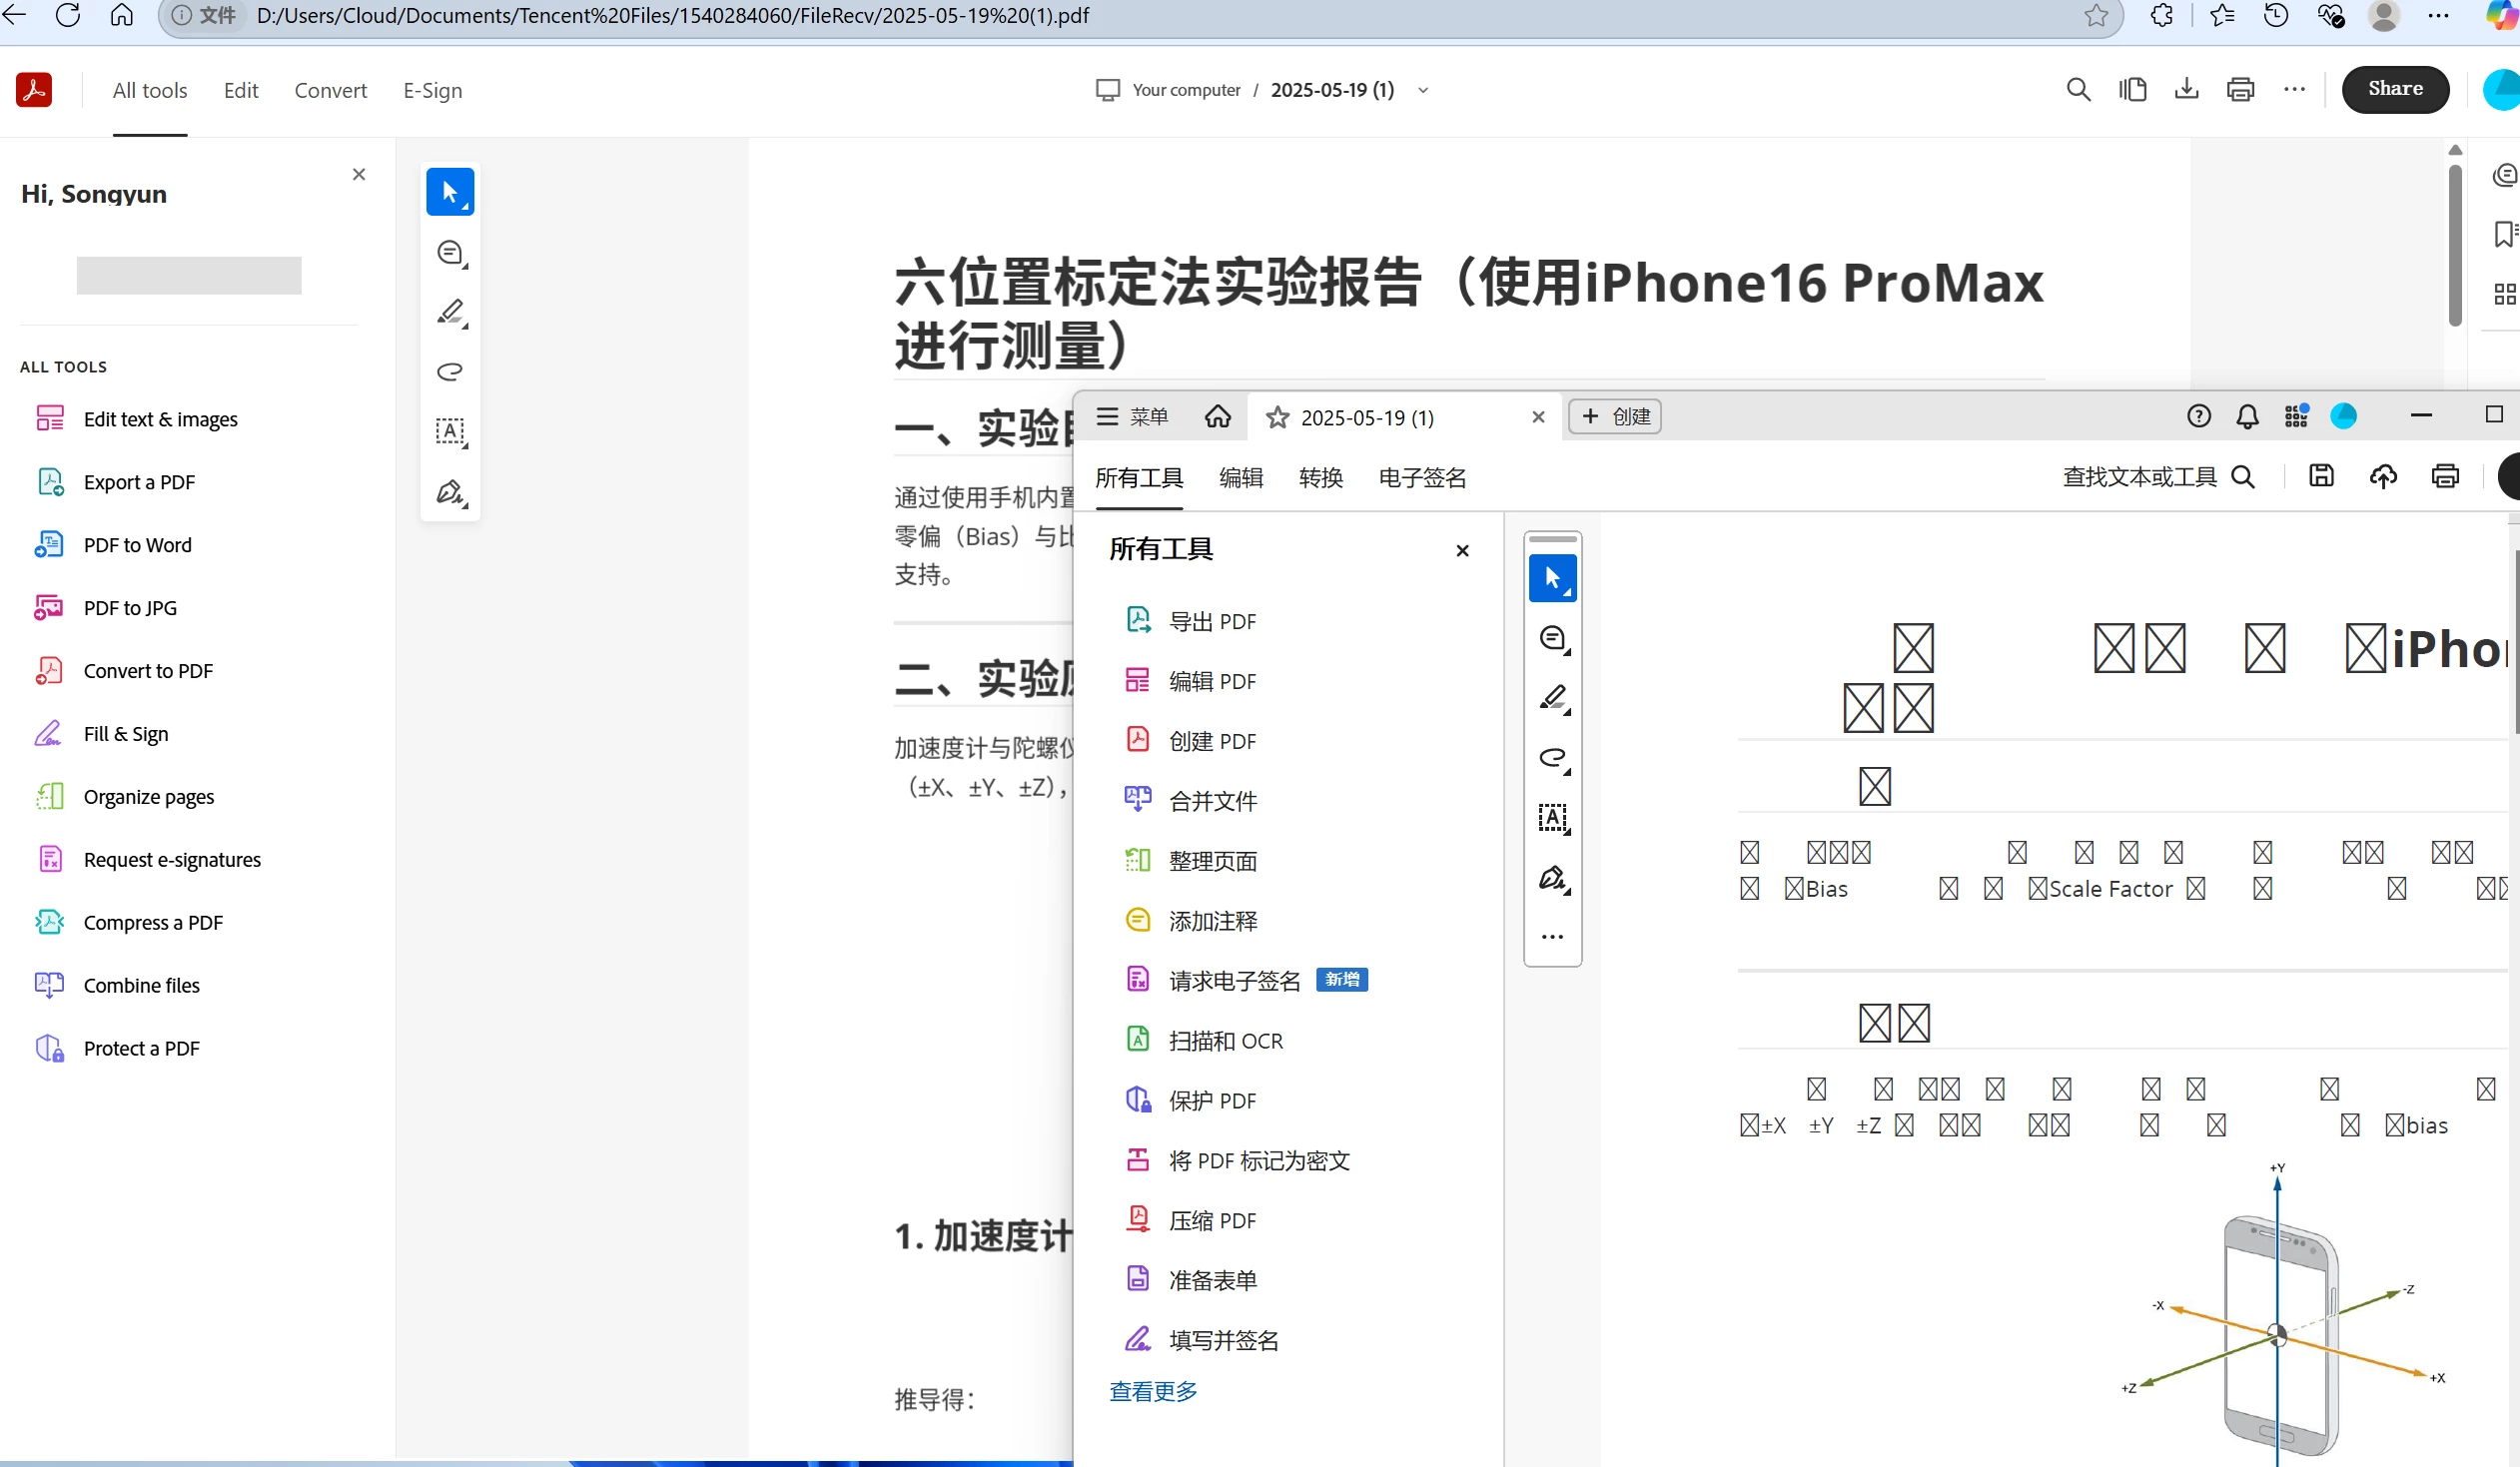The width and height of the screenshot is (2520, 1467).
Task: Click the Share button
Action: (x=2394, y=89)
